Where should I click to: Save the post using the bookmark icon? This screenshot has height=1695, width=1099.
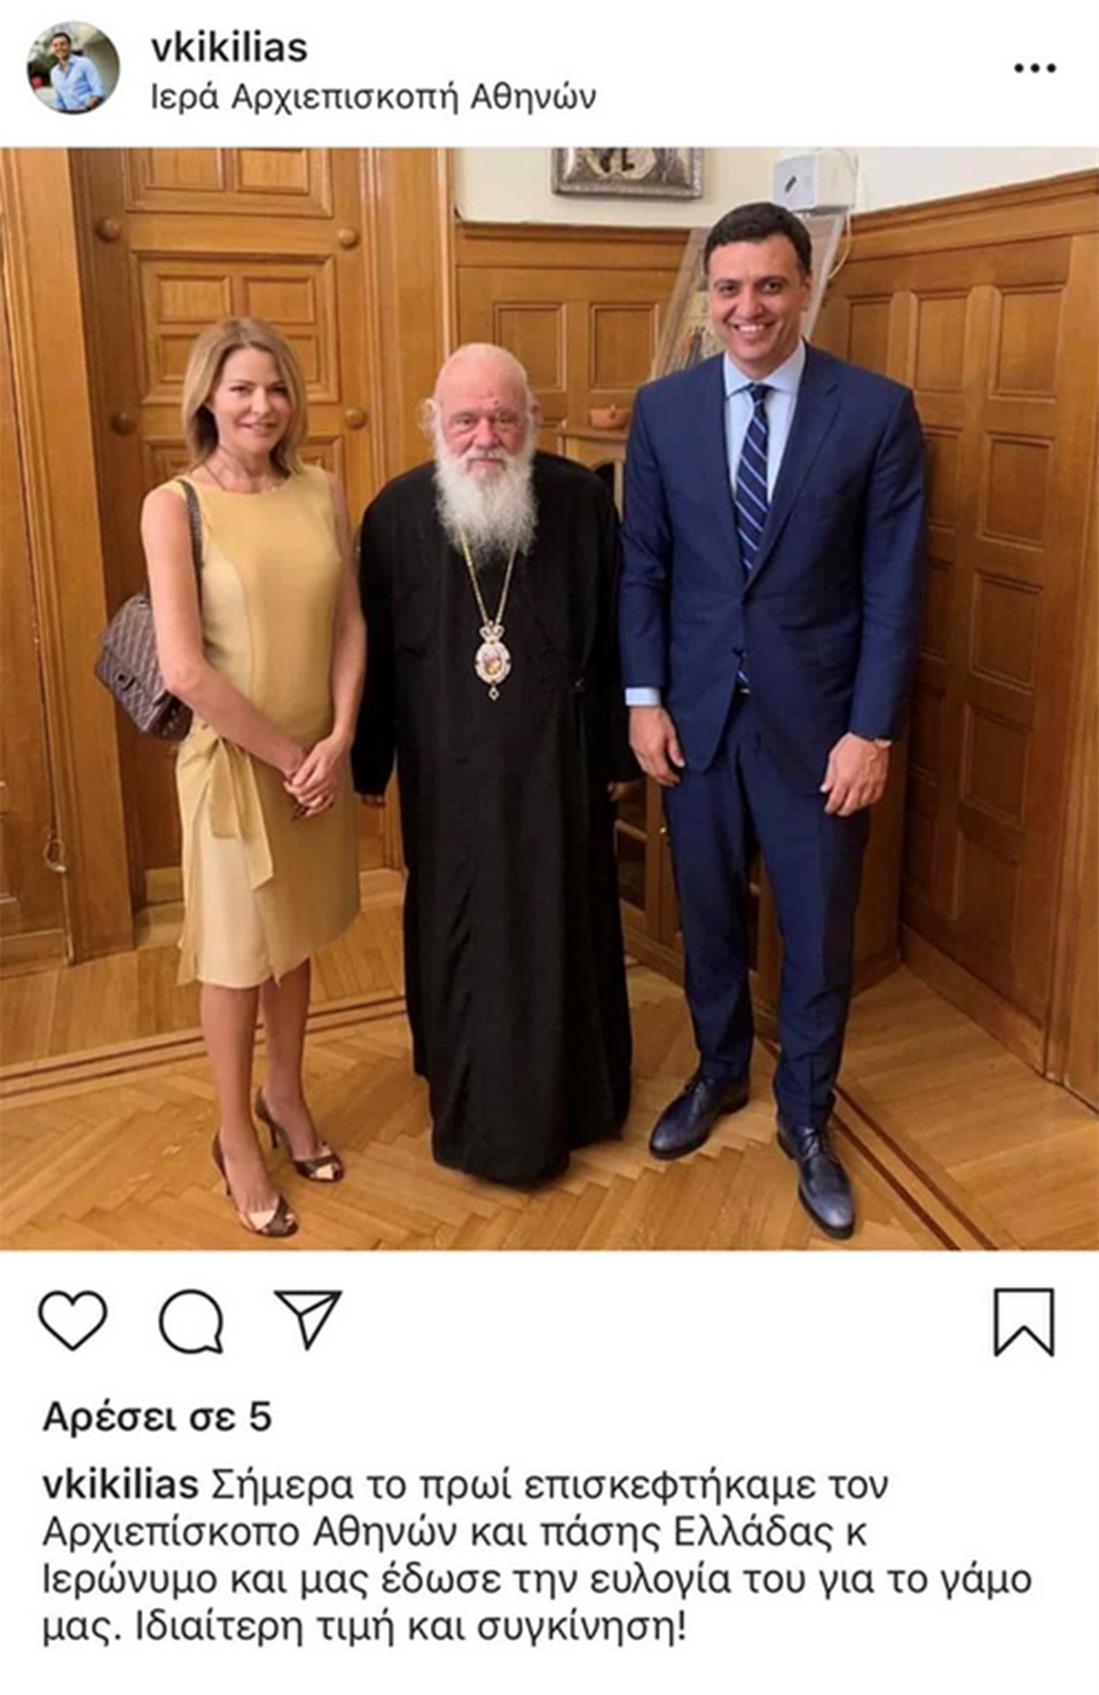click(1024, 1322)
